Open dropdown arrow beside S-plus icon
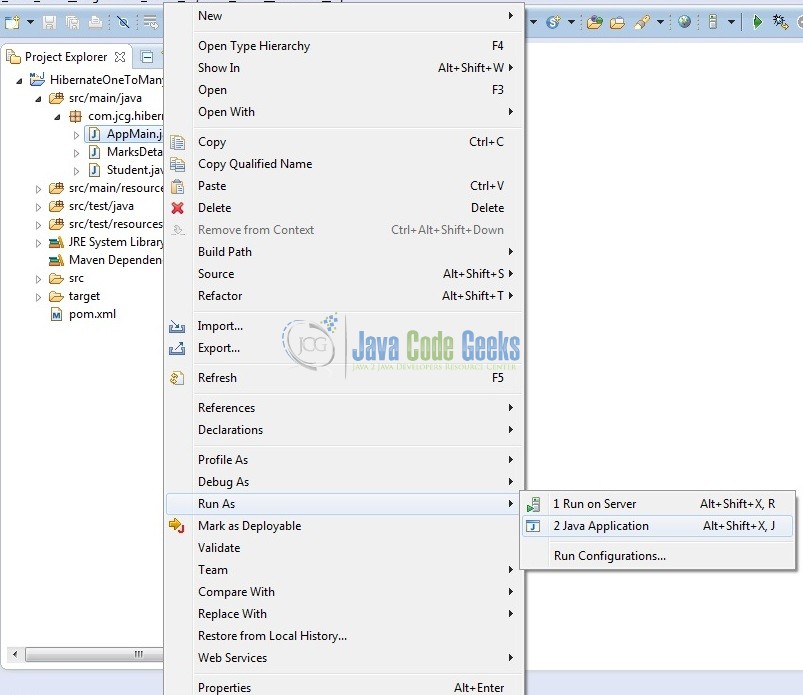This screenshot has width=803, height=695. coord(572,22)
